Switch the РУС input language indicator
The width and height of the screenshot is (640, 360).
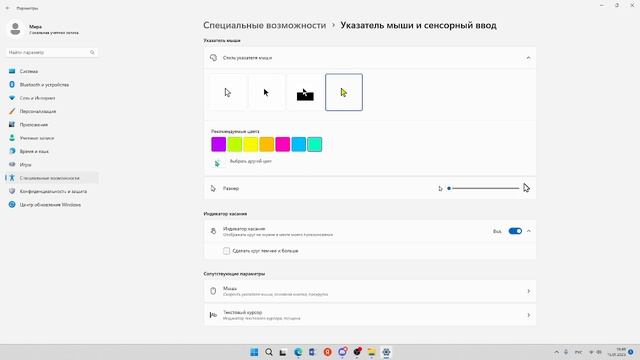point(578,352)
